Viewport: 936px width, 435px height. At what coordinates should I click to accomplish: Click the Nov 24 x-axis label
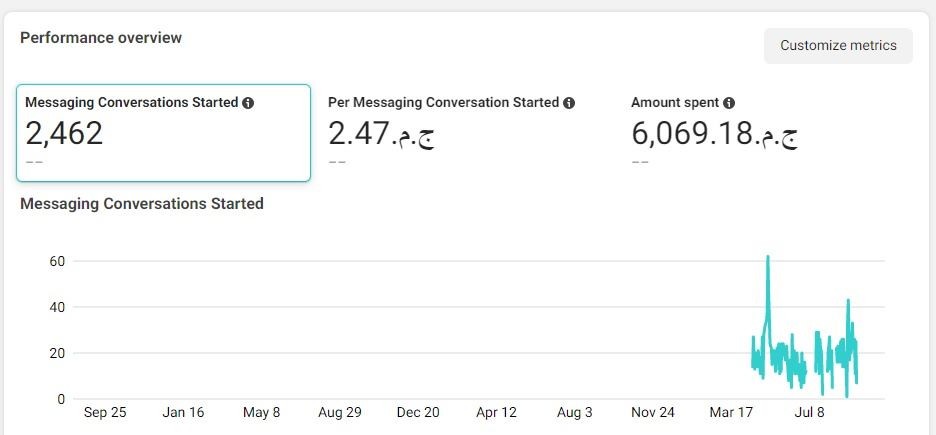click(x=652, y=412)
